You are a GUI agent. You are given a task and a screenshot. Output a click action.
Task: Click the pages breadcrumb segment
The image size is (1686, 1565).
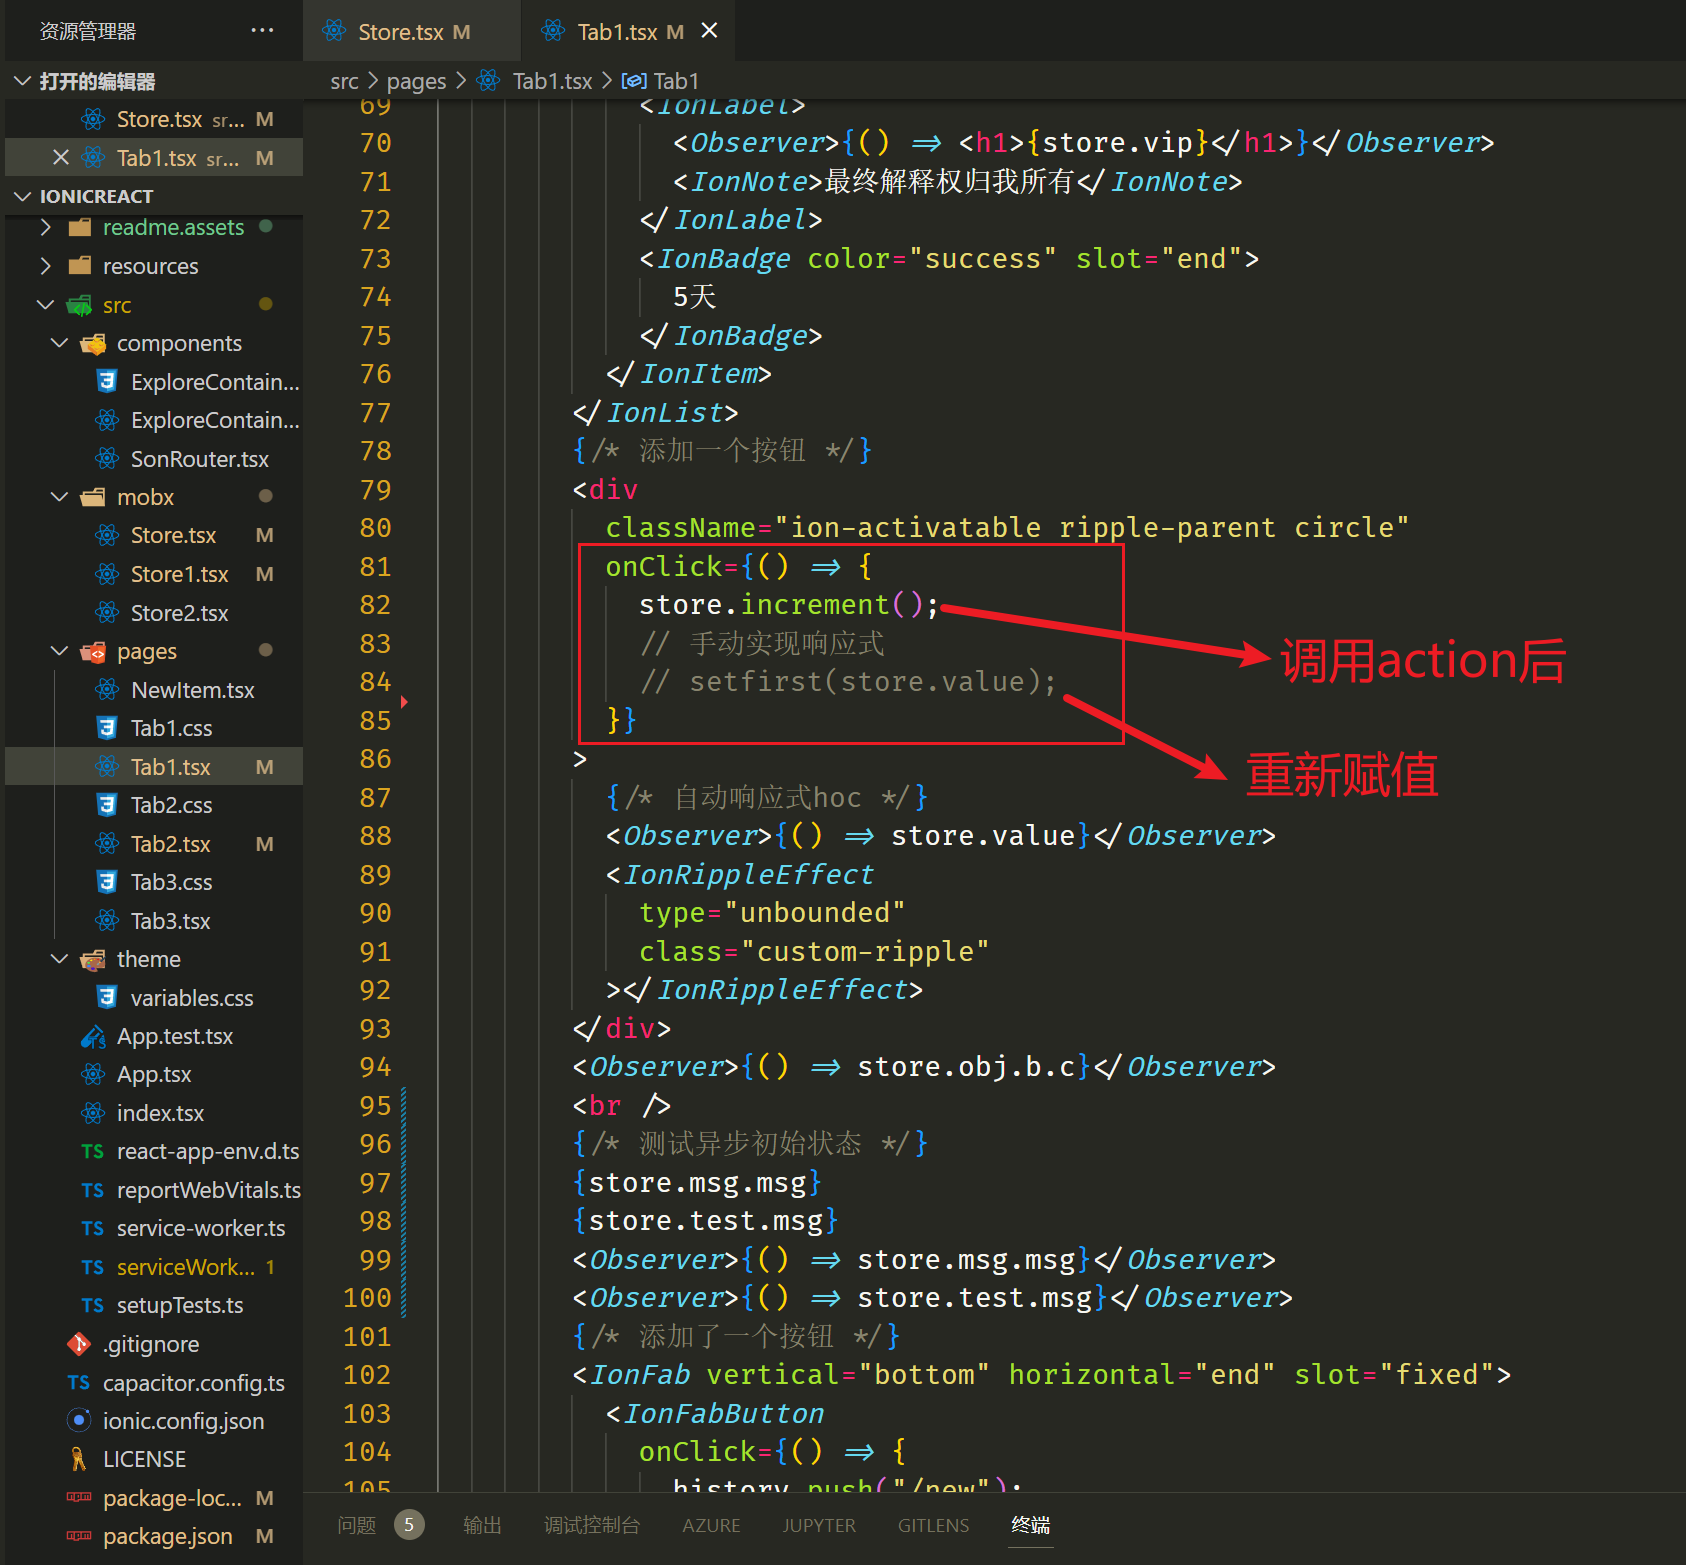pyautogui.click(x=416, y=81)
